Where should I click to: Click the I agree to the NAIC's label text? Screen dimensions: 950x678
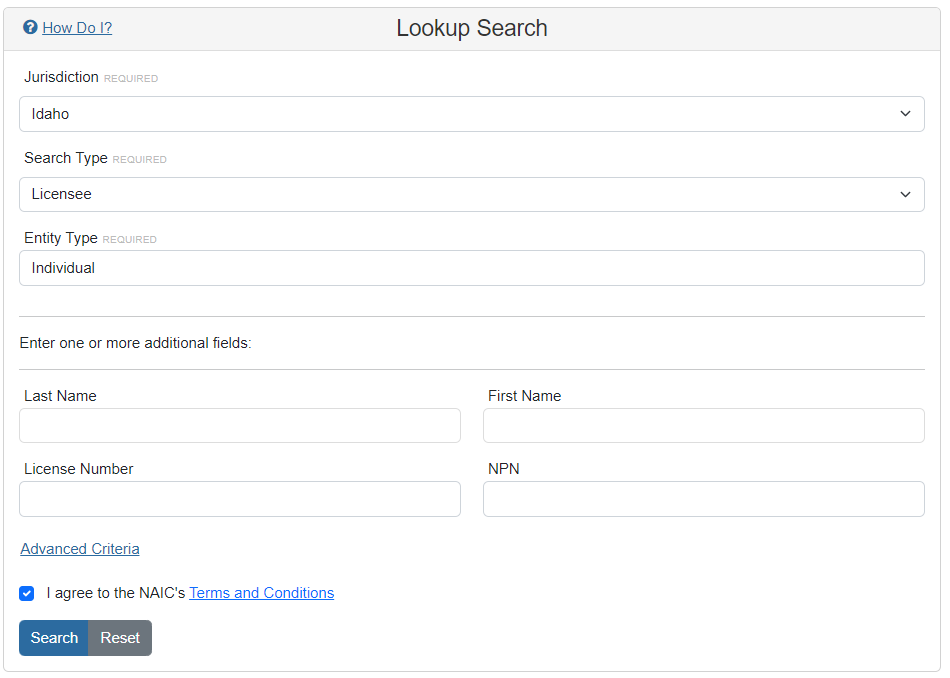tap(116, 593)
